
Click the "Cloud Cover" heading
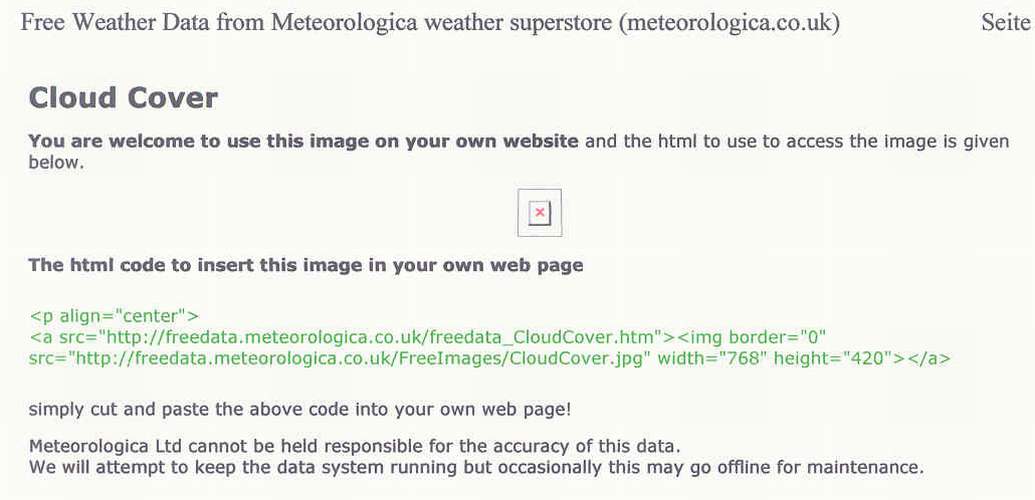[123, 98]
